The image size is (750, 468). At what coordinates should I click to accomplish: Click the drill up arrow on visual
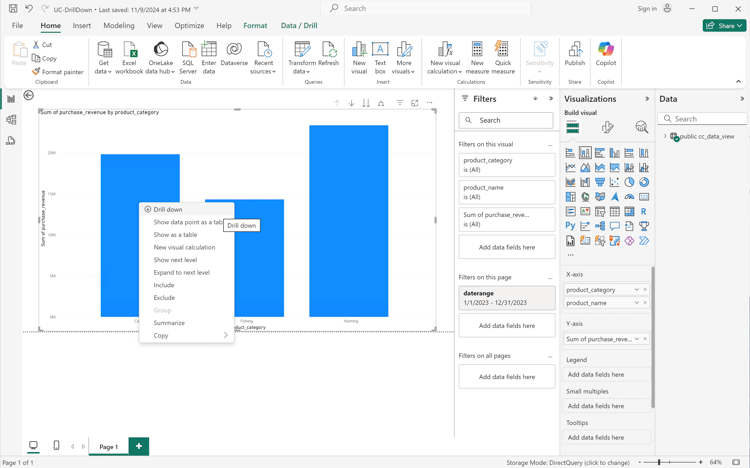click(x=337, y=103)
